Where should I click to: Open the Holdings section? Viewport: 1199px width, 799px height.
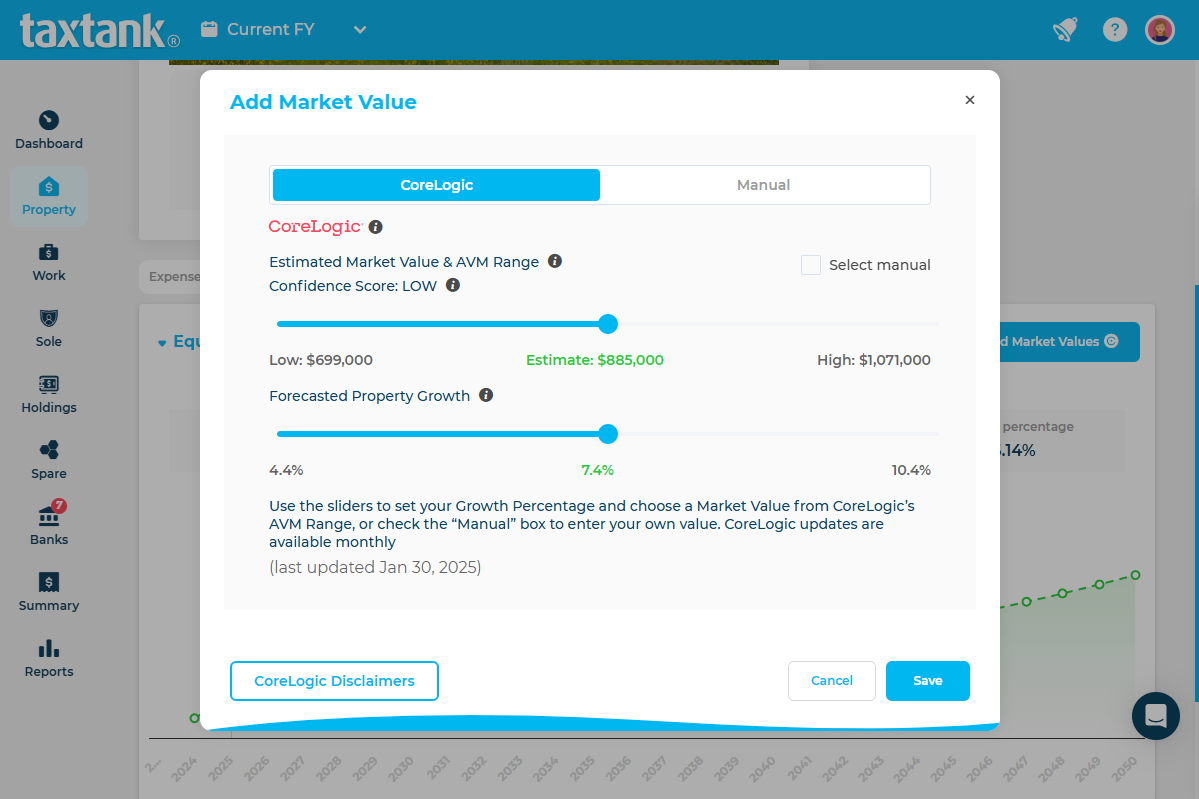[x=49, y=395]
